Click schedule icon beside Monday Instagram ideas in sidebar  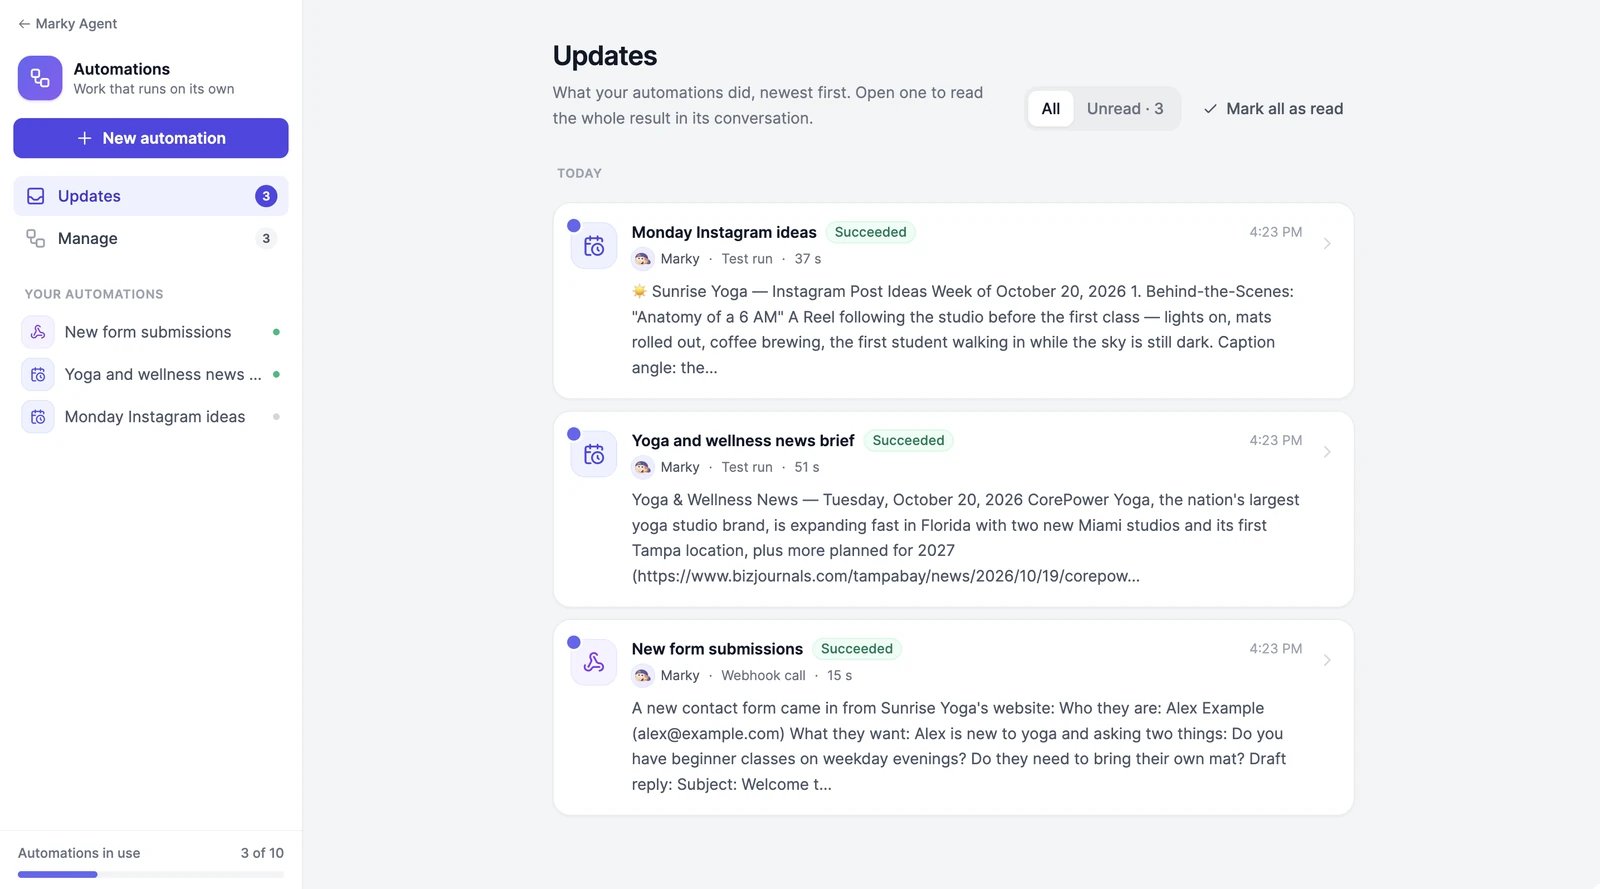(x=38, y=417)
